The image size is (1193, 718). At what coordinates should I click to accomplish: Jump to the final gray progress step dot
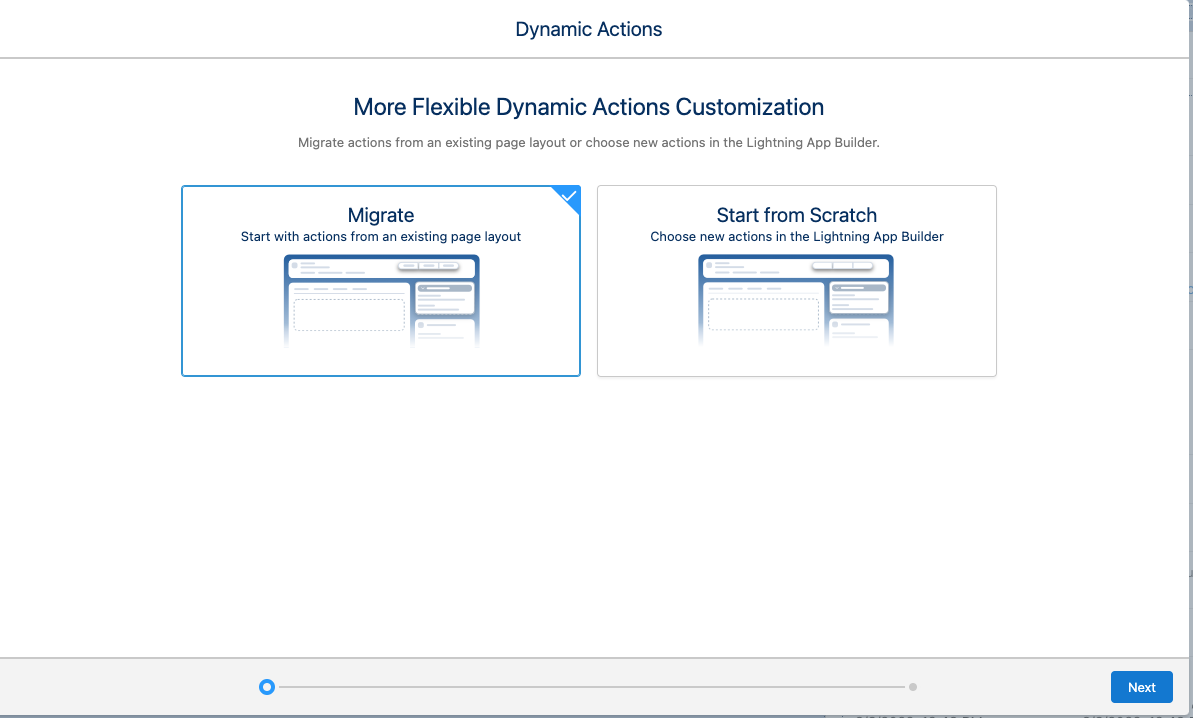[913, 687]
